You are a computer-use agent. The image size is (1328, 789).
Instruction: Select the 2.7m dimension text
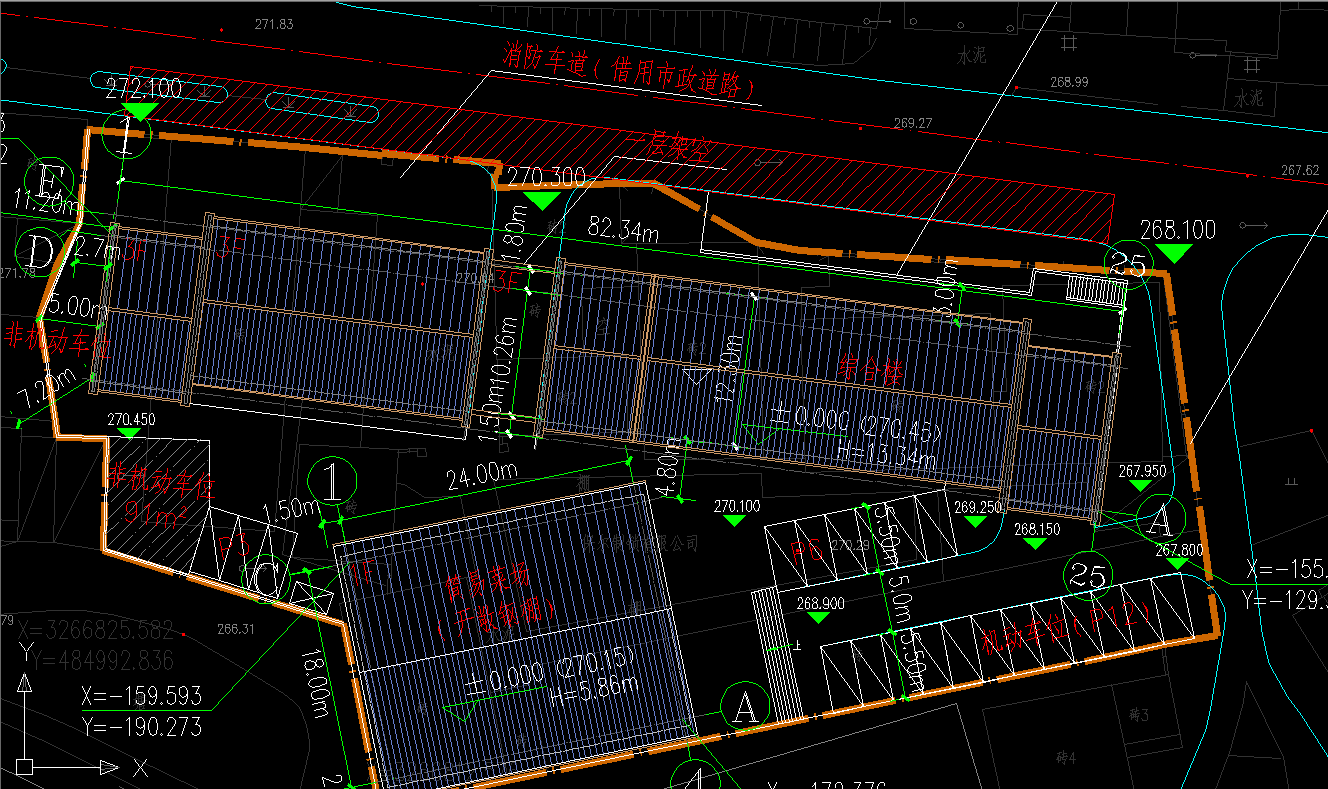(97, 250)
